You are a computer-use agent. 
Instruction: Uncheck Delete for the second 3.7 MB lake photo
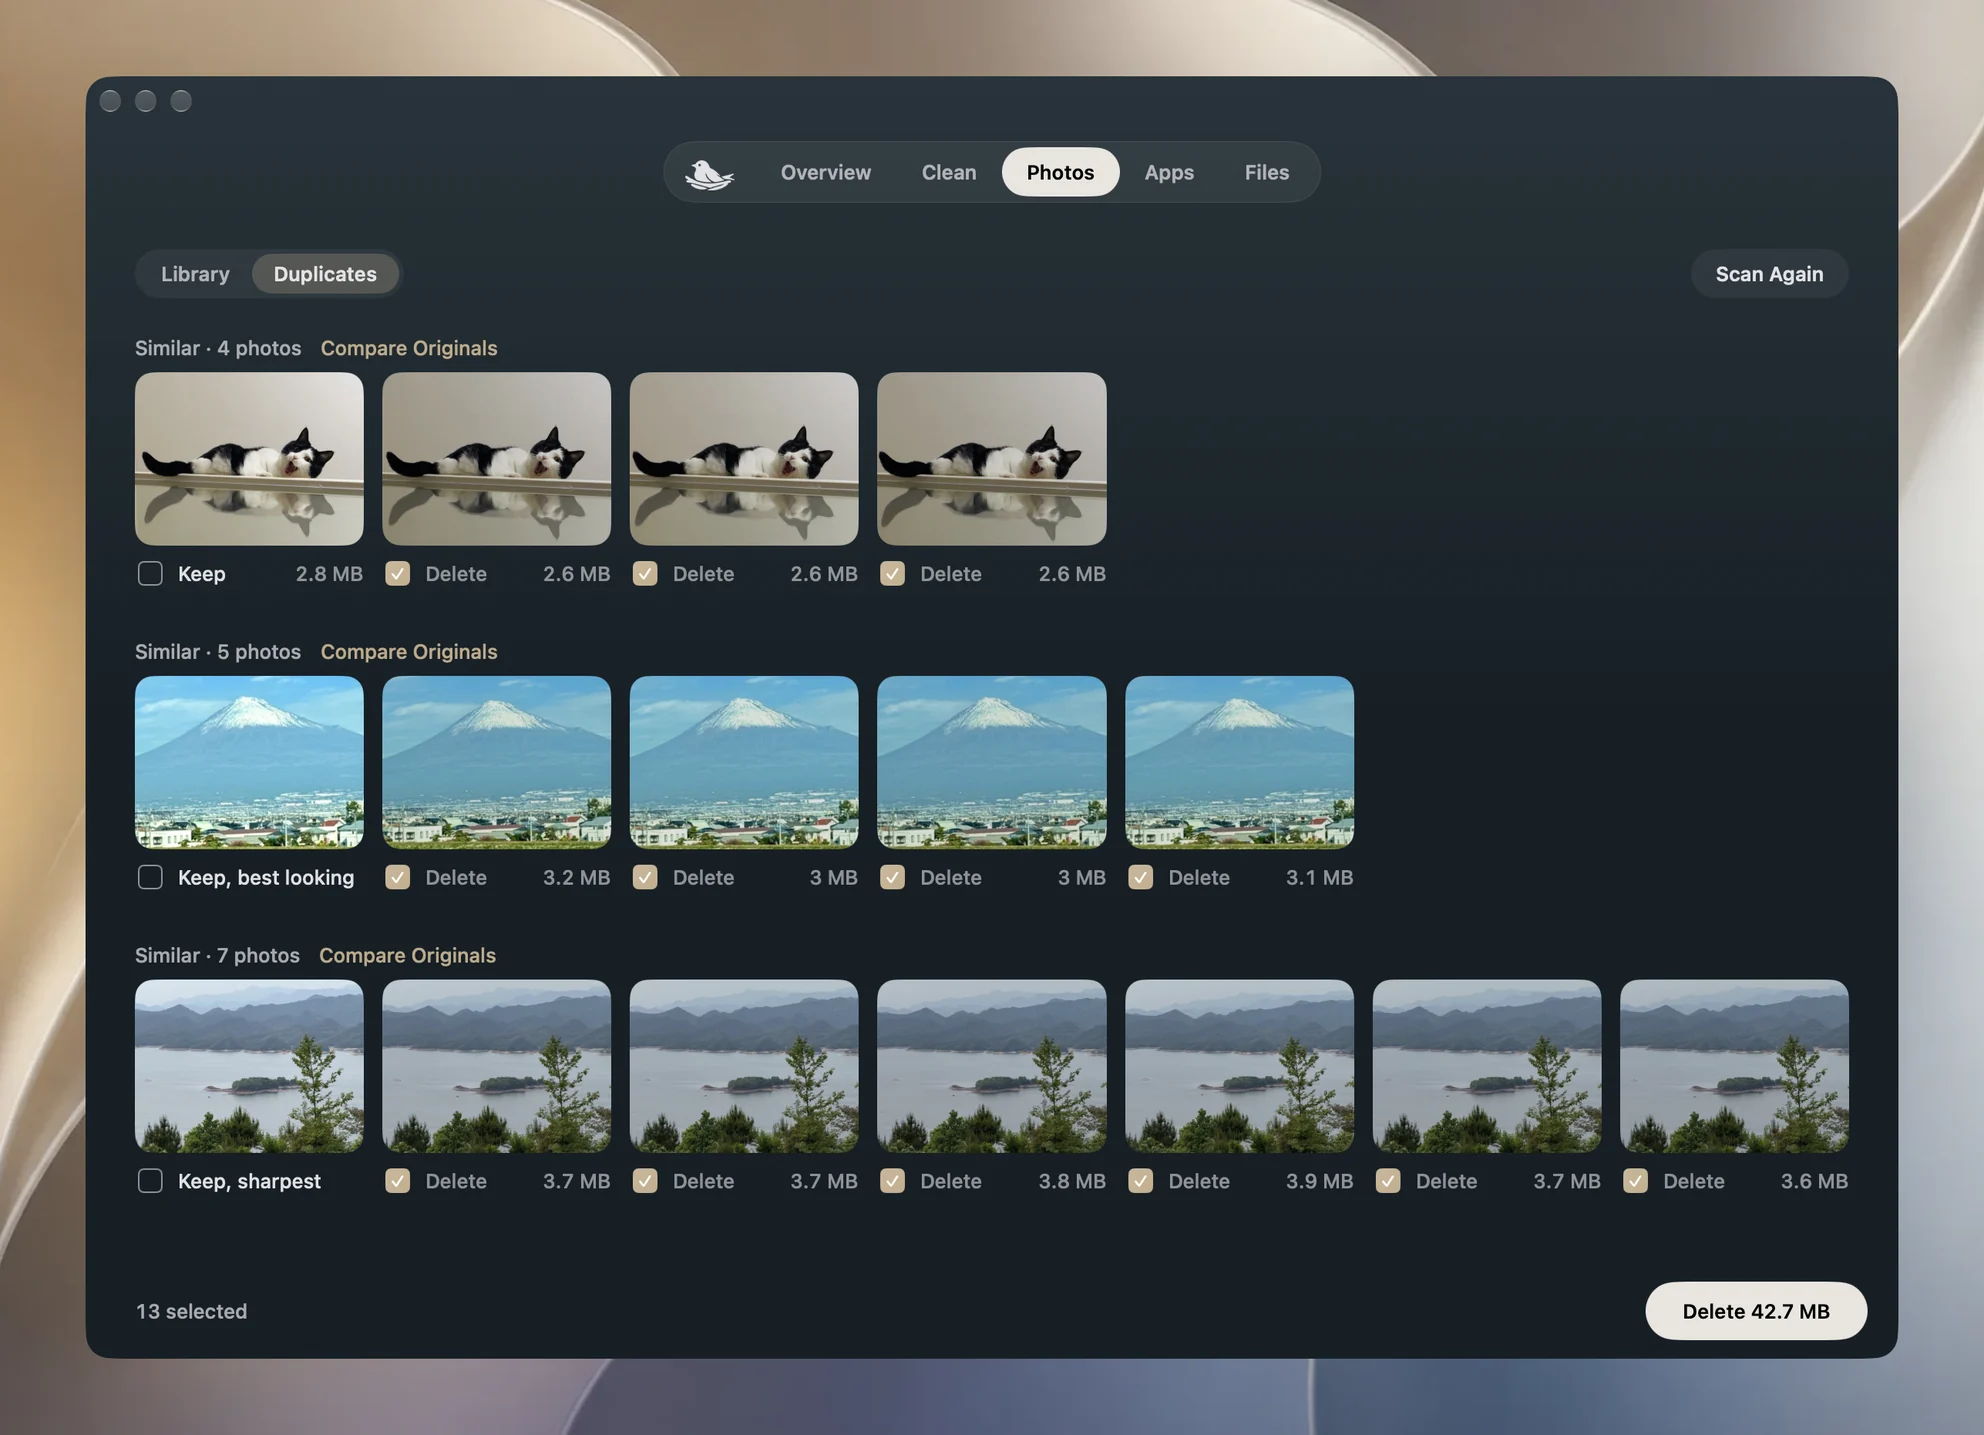pos(645,1182)
